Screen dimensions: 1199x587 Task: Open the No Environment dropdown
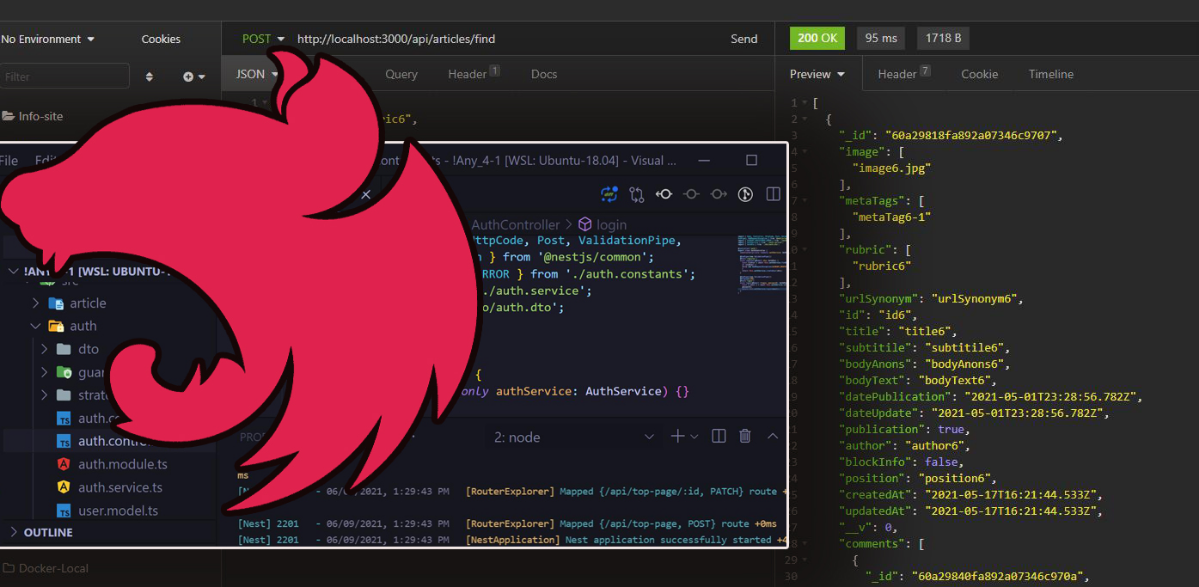pos(48,39)
